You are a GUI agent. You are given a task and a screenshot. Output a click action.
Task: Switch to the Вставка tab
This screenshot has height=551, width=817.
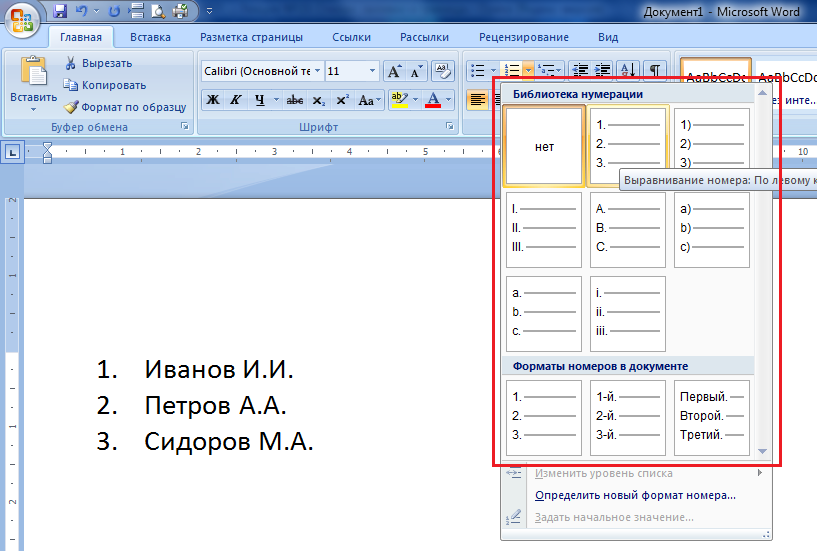click(150, 37)
